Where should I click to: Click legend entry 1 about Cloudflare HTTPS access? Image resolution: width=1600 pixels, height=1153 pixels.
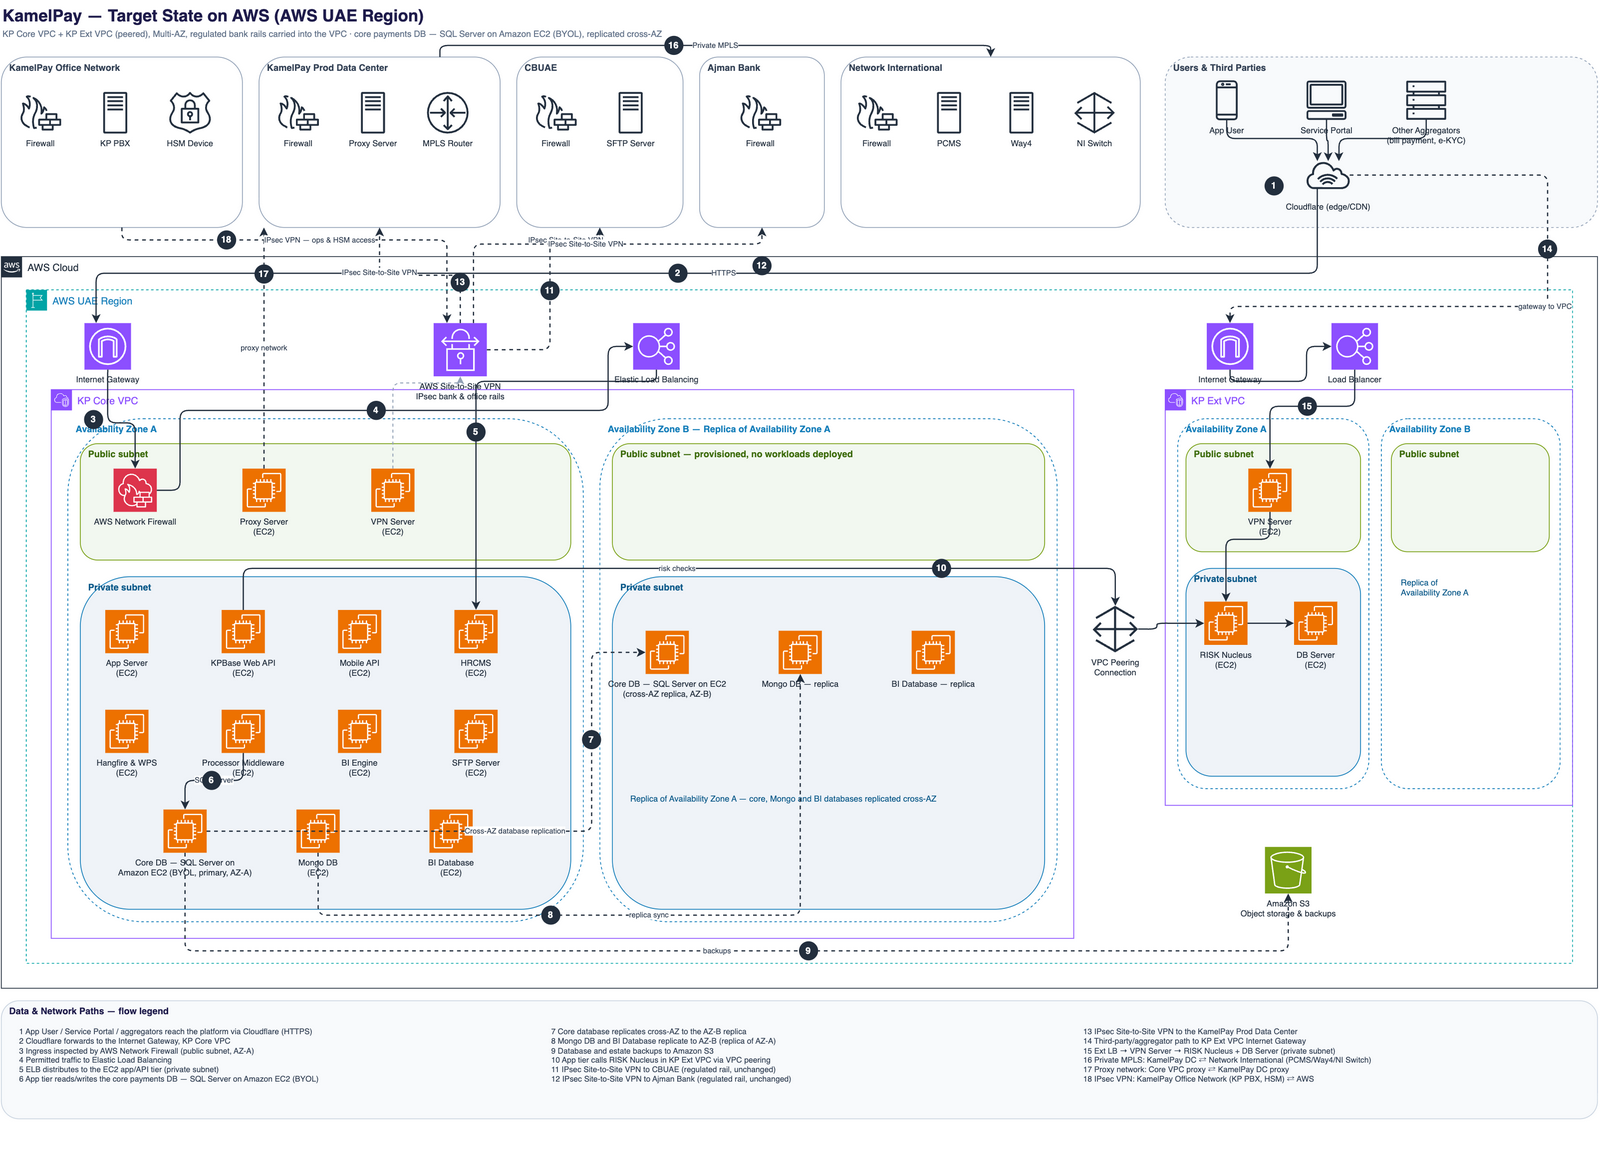165,1031
